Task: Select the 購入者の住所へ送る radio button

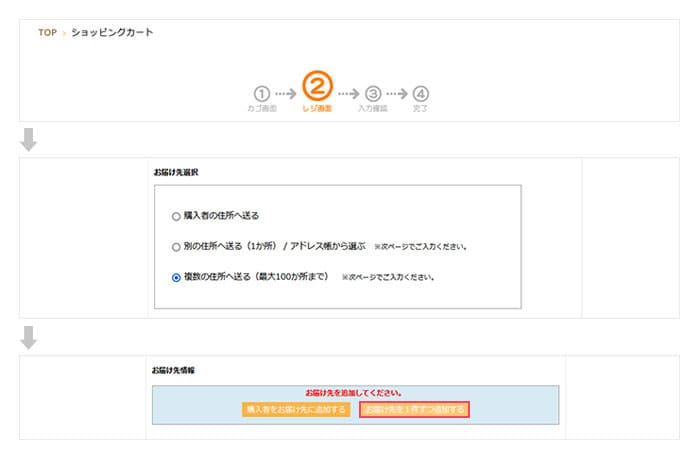Action: pos(176,215)
